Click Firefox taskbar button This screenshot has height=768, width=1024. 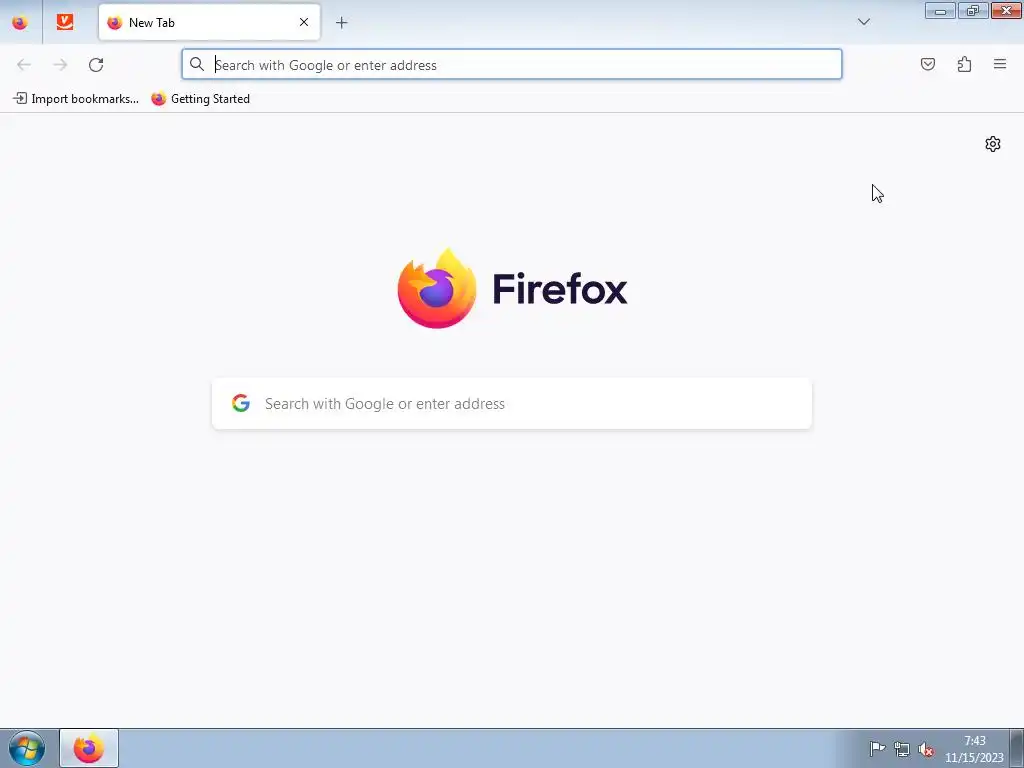[89, 748]
